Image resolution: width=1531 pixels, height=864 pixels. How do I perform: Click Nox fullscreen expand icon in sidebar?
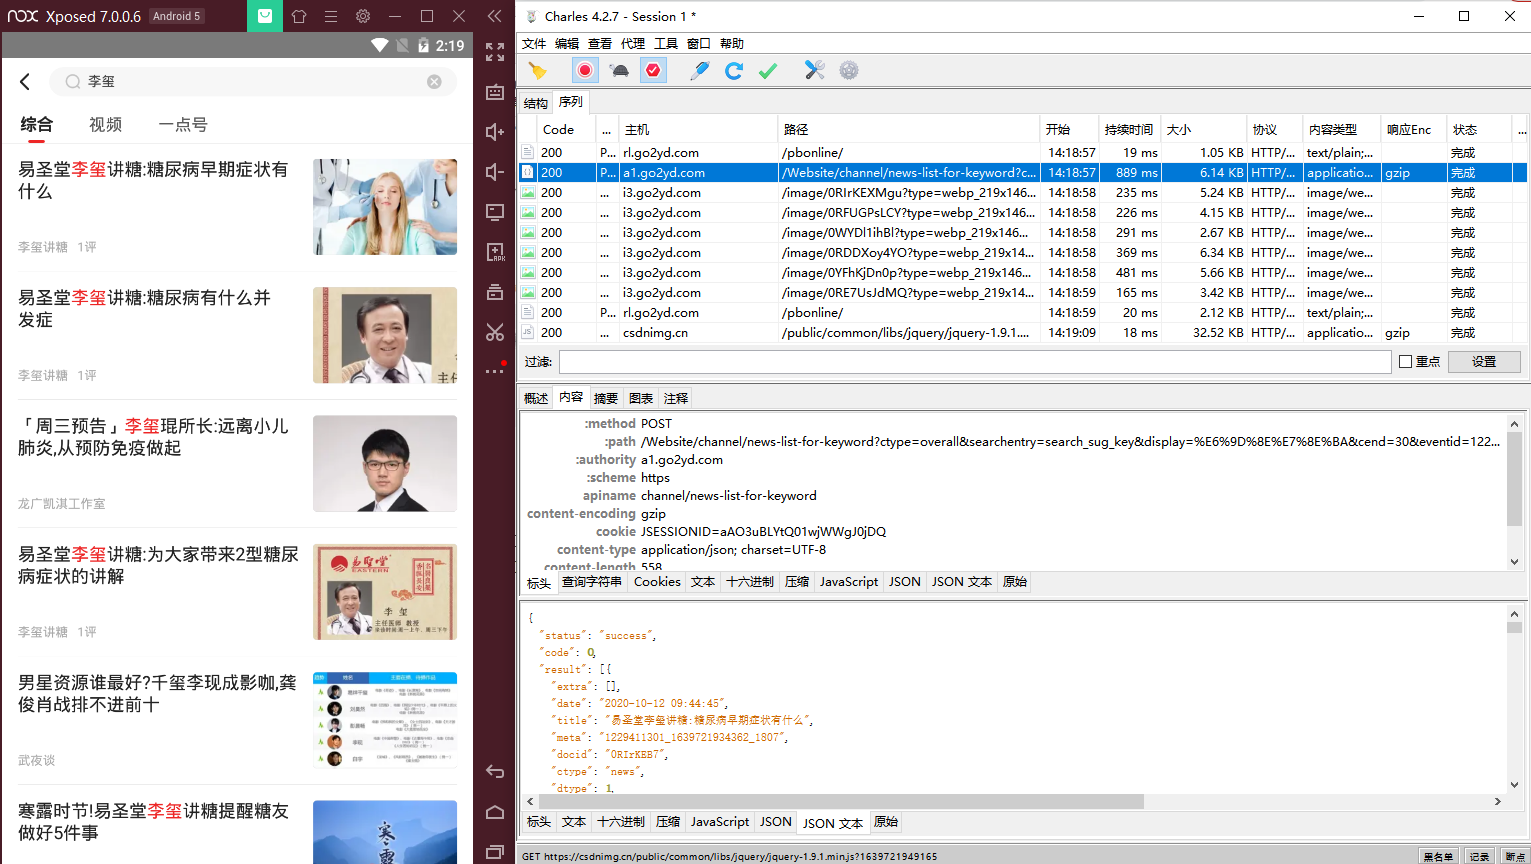495,52
